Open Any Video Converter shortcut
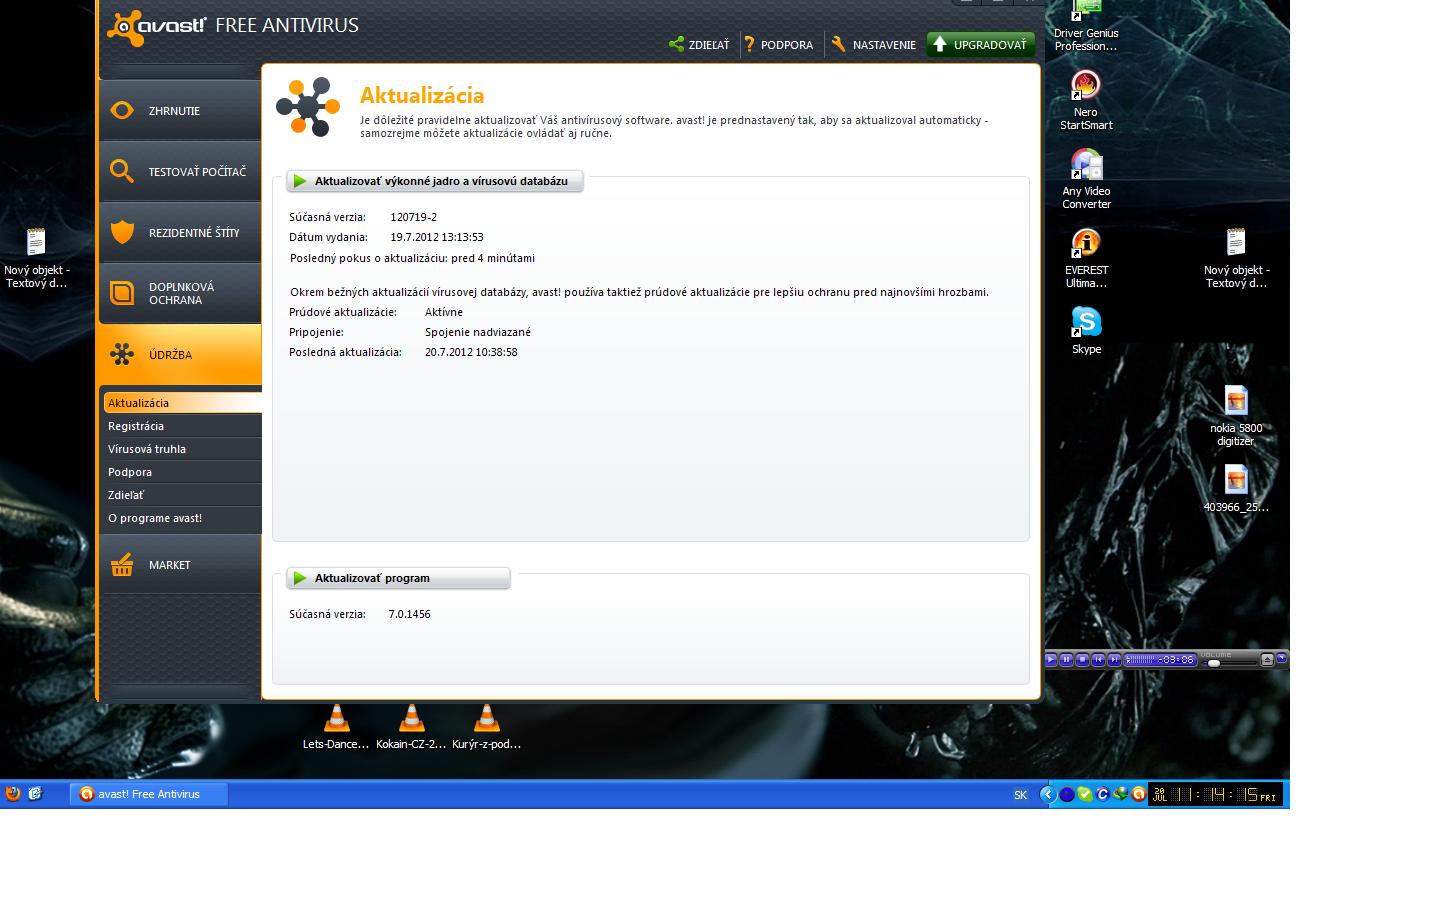The height and width of the screenshot is (900, 1440). tap(1086, 179)
